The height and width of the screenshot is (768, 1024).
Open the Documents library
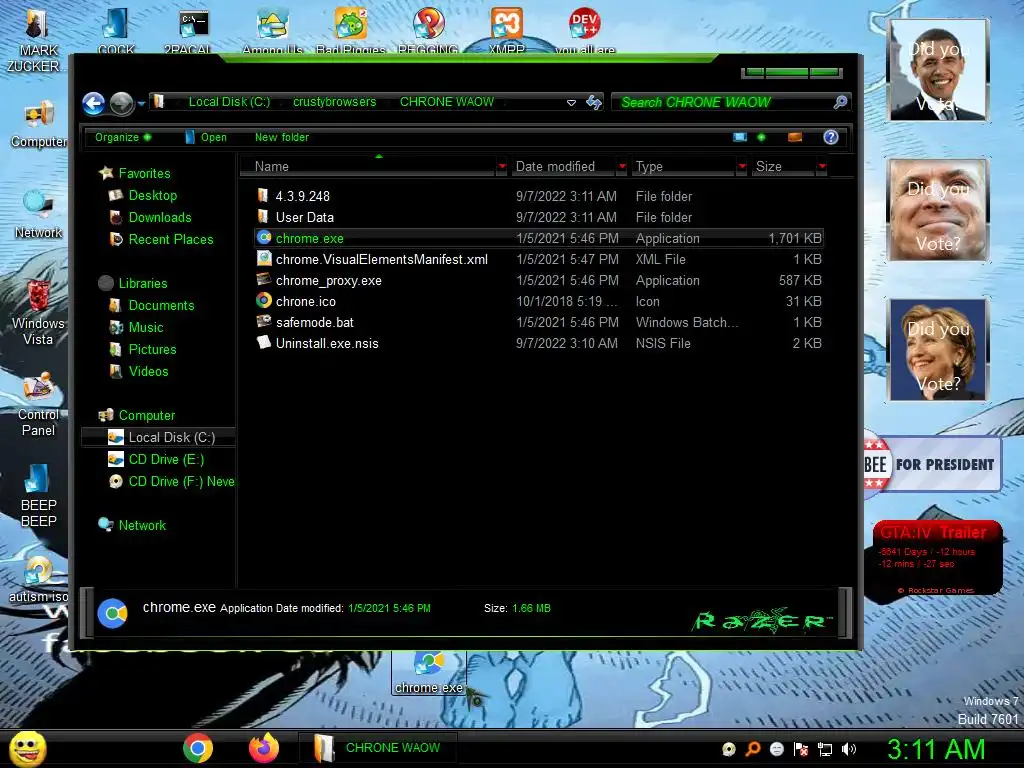pos(151,305)
